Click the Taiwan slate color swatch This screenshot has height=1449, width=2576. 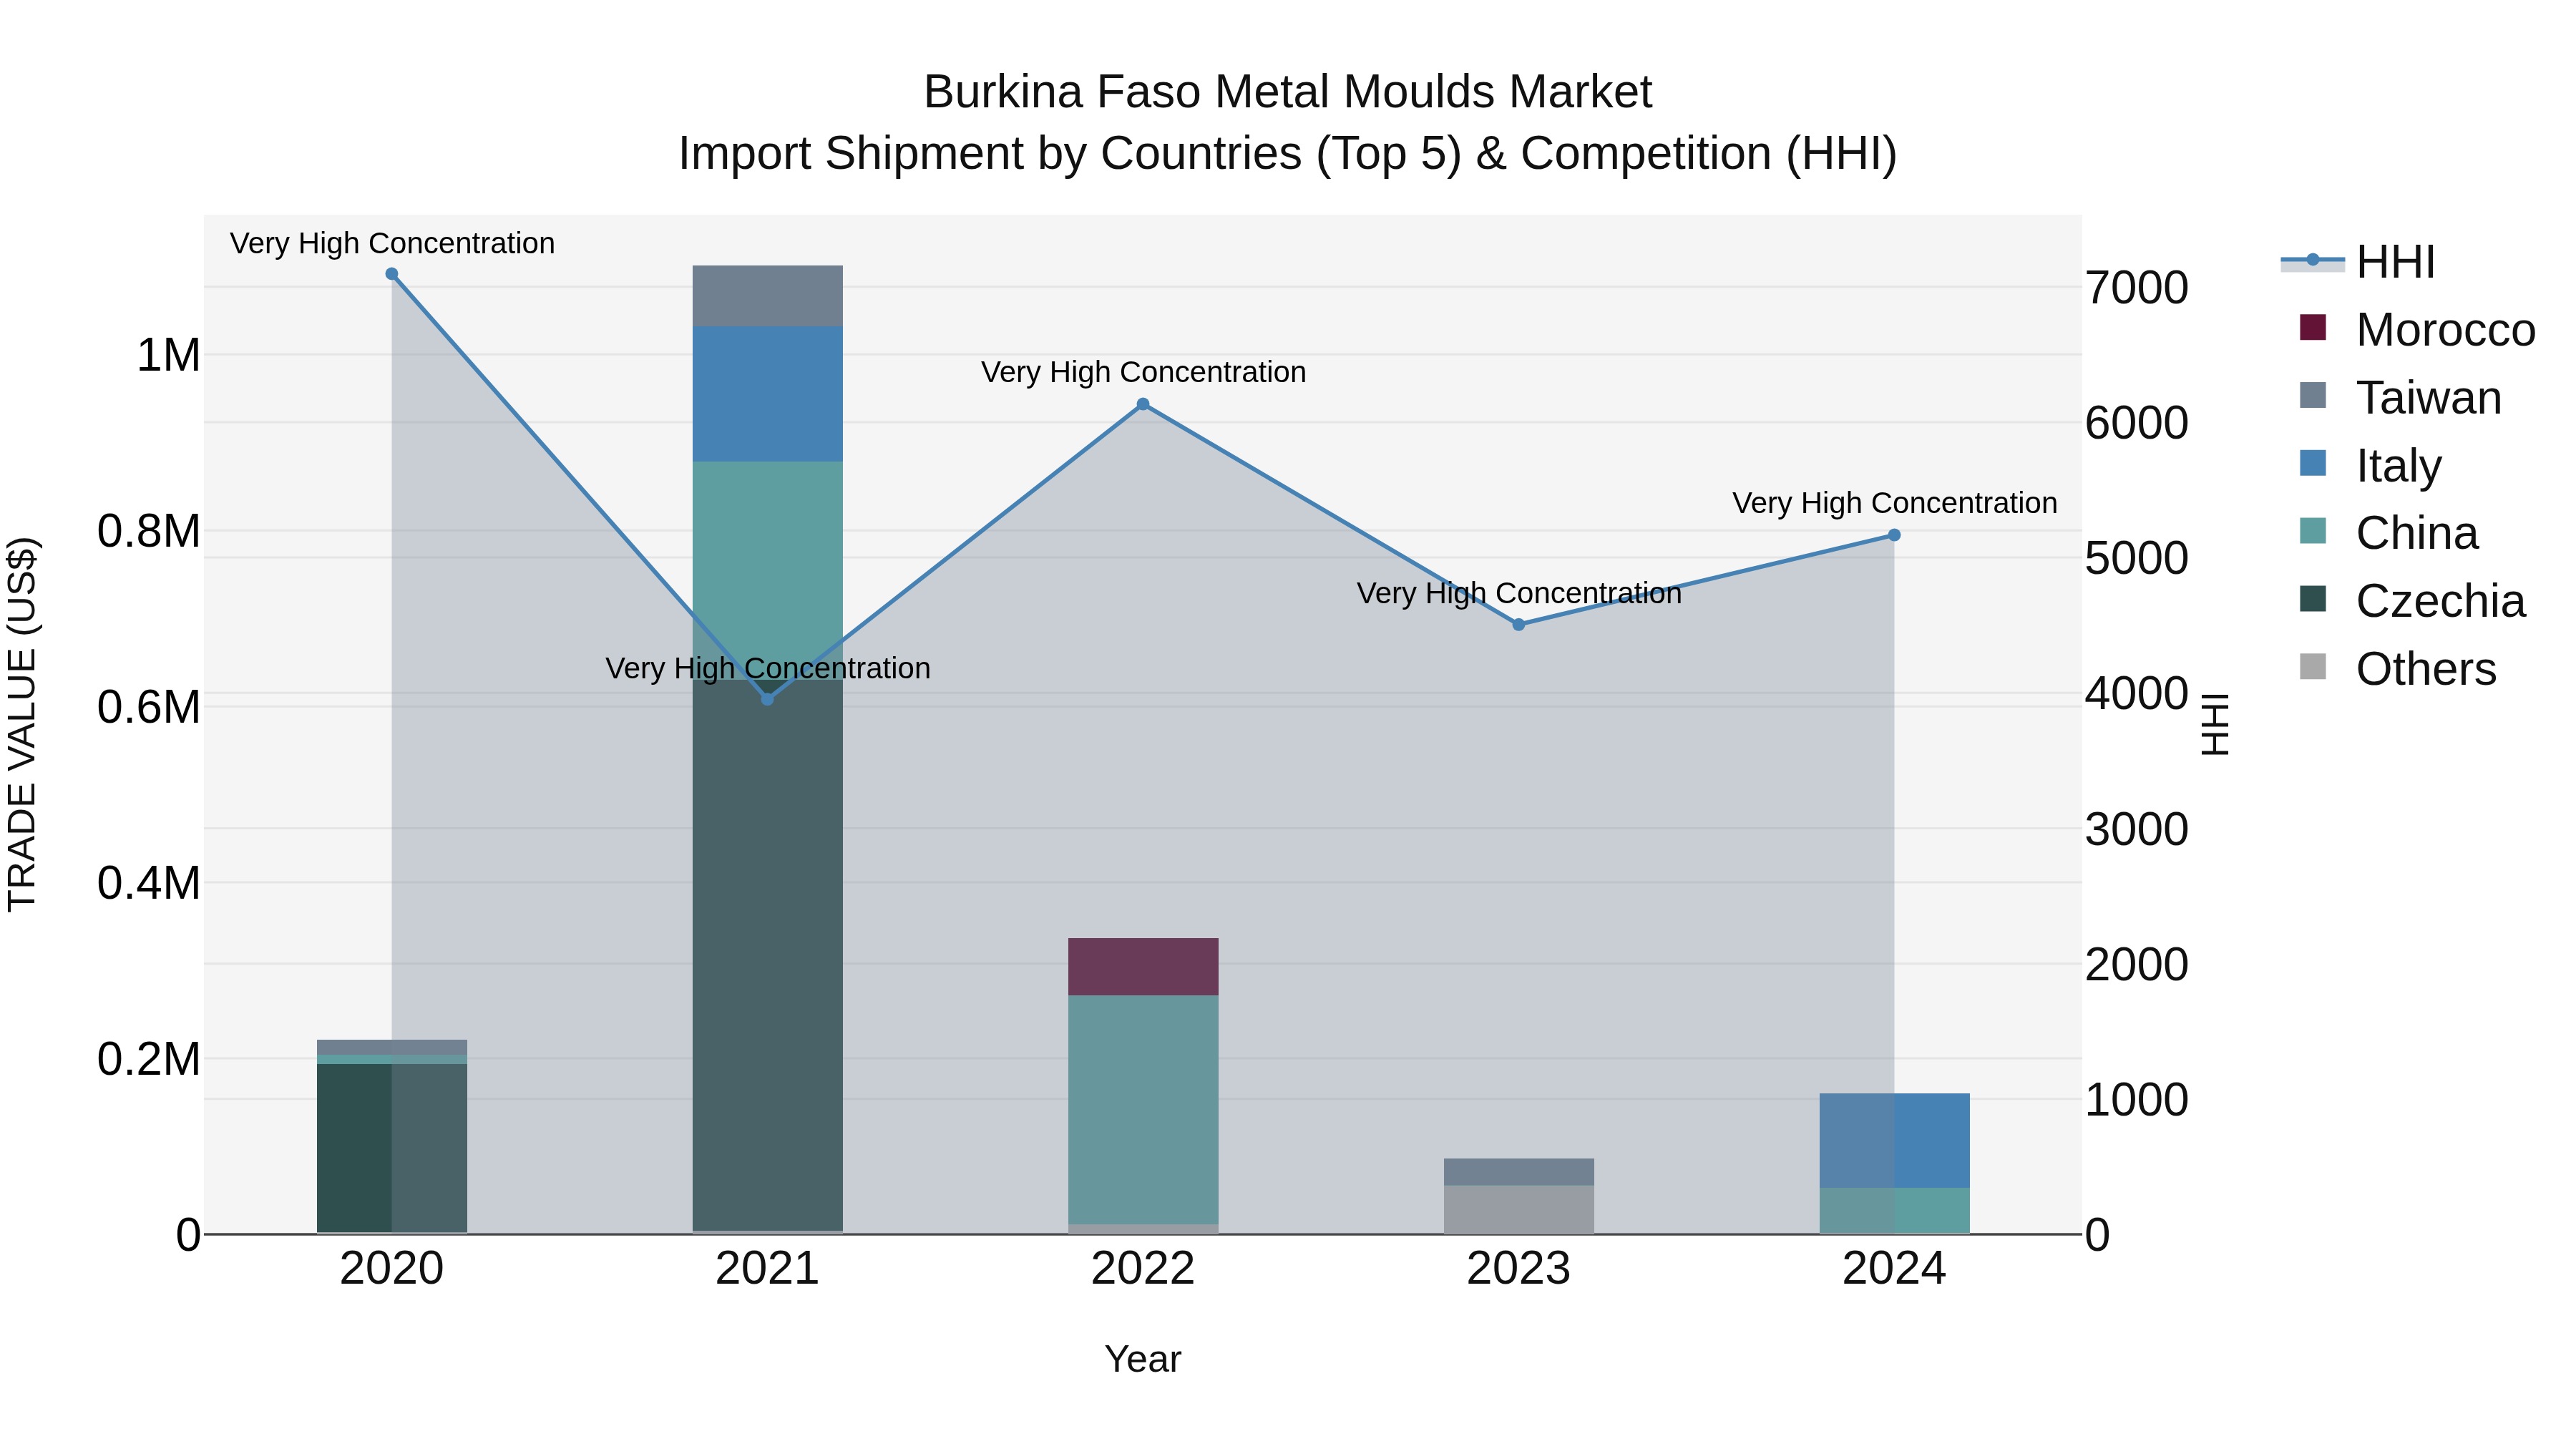pos(2313,395)
